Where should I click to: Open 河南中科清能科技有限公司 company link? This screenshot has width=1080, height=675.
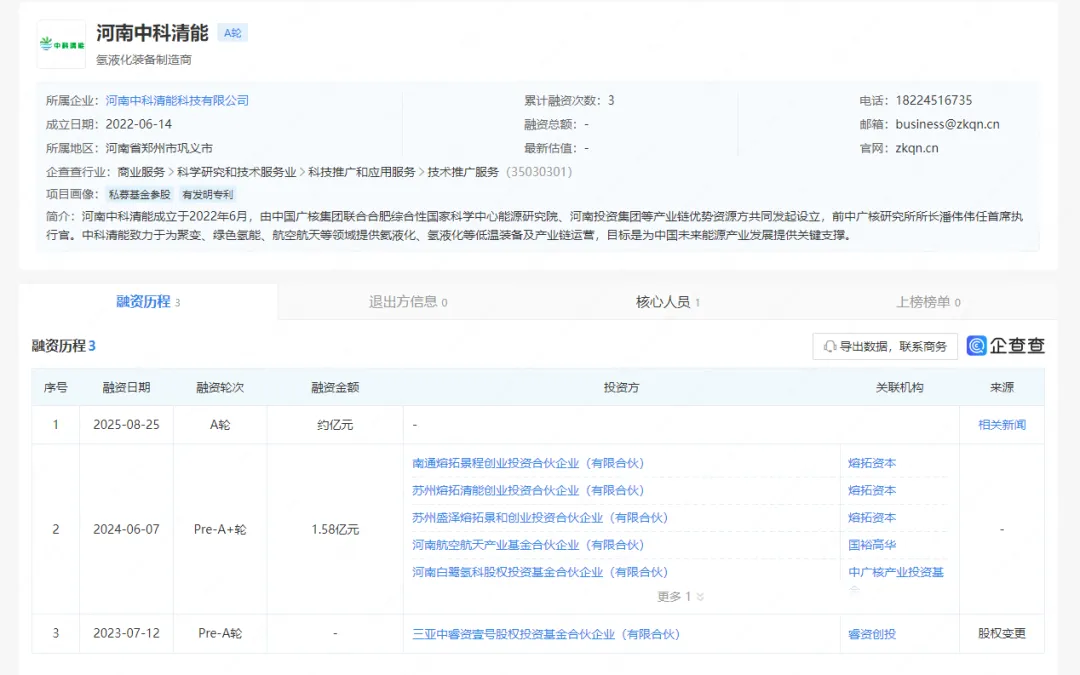click(177, 101)
